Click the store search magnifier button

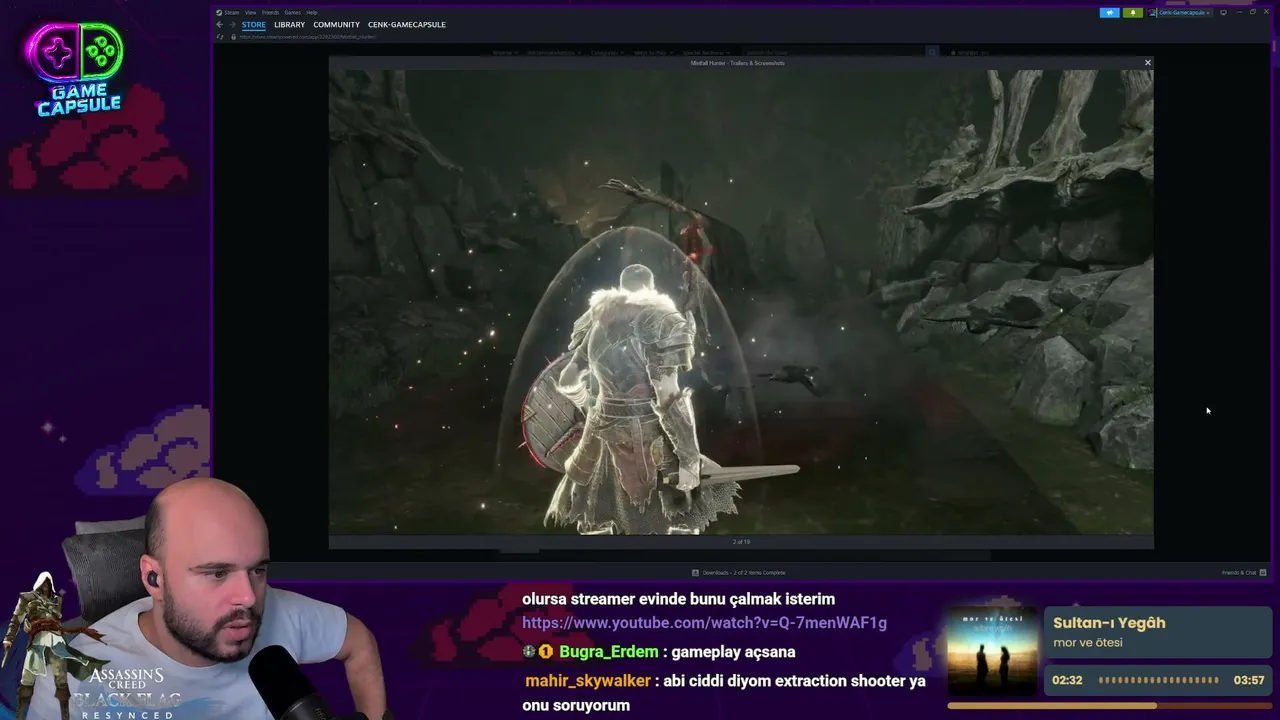pos(932,52)
